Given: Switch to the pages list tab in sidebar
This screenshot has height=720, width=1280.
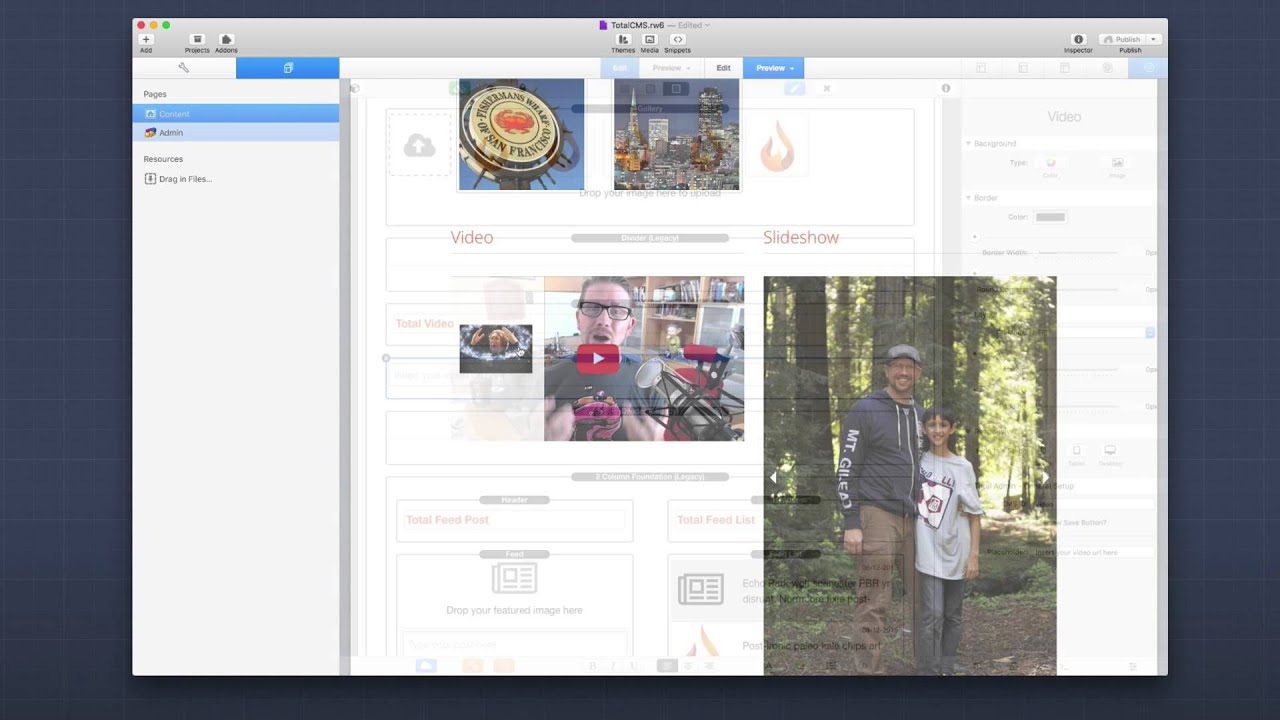Looking at the screenshot, I should point(288,68).
